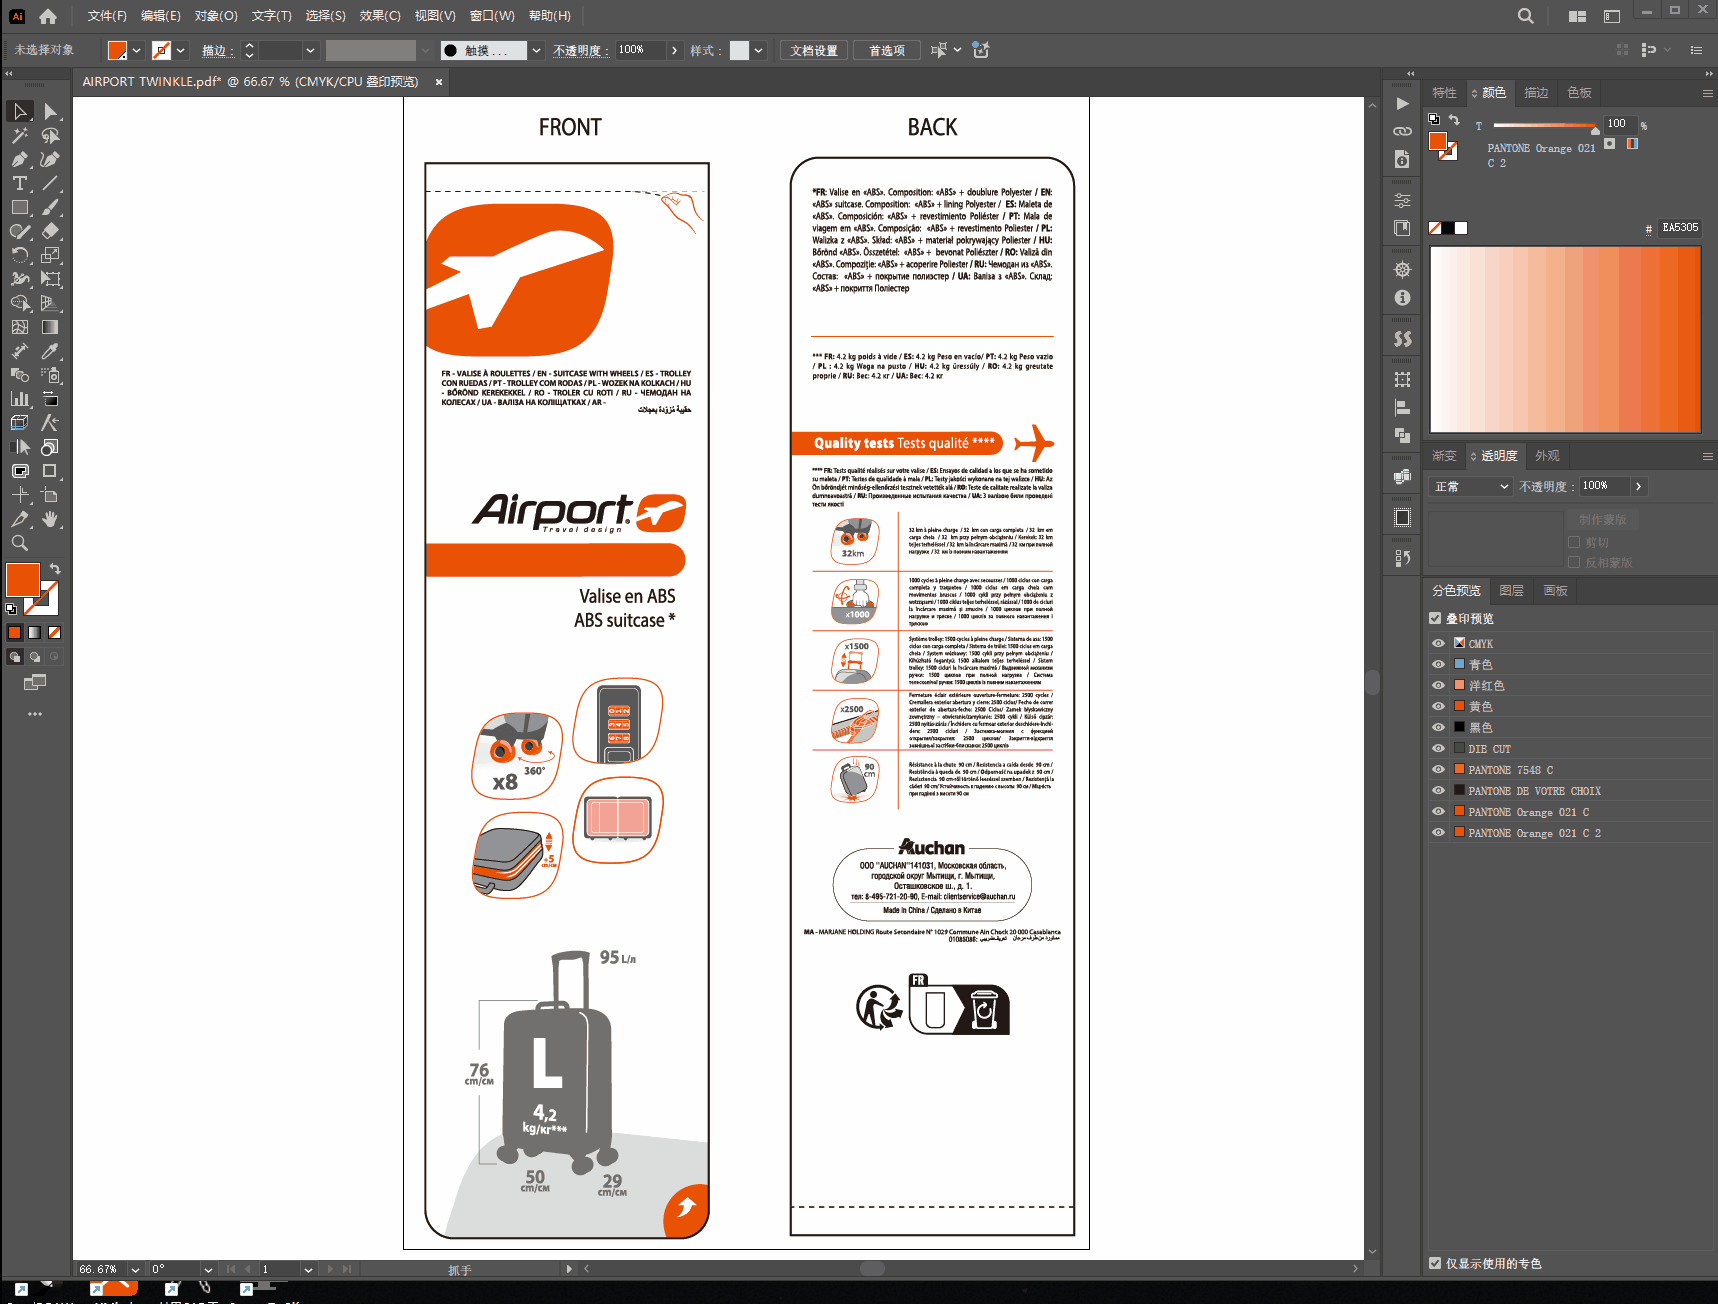Select the Rotate tool
Viewport: 1718px width, 1304px height.
(x=20, y=255)
